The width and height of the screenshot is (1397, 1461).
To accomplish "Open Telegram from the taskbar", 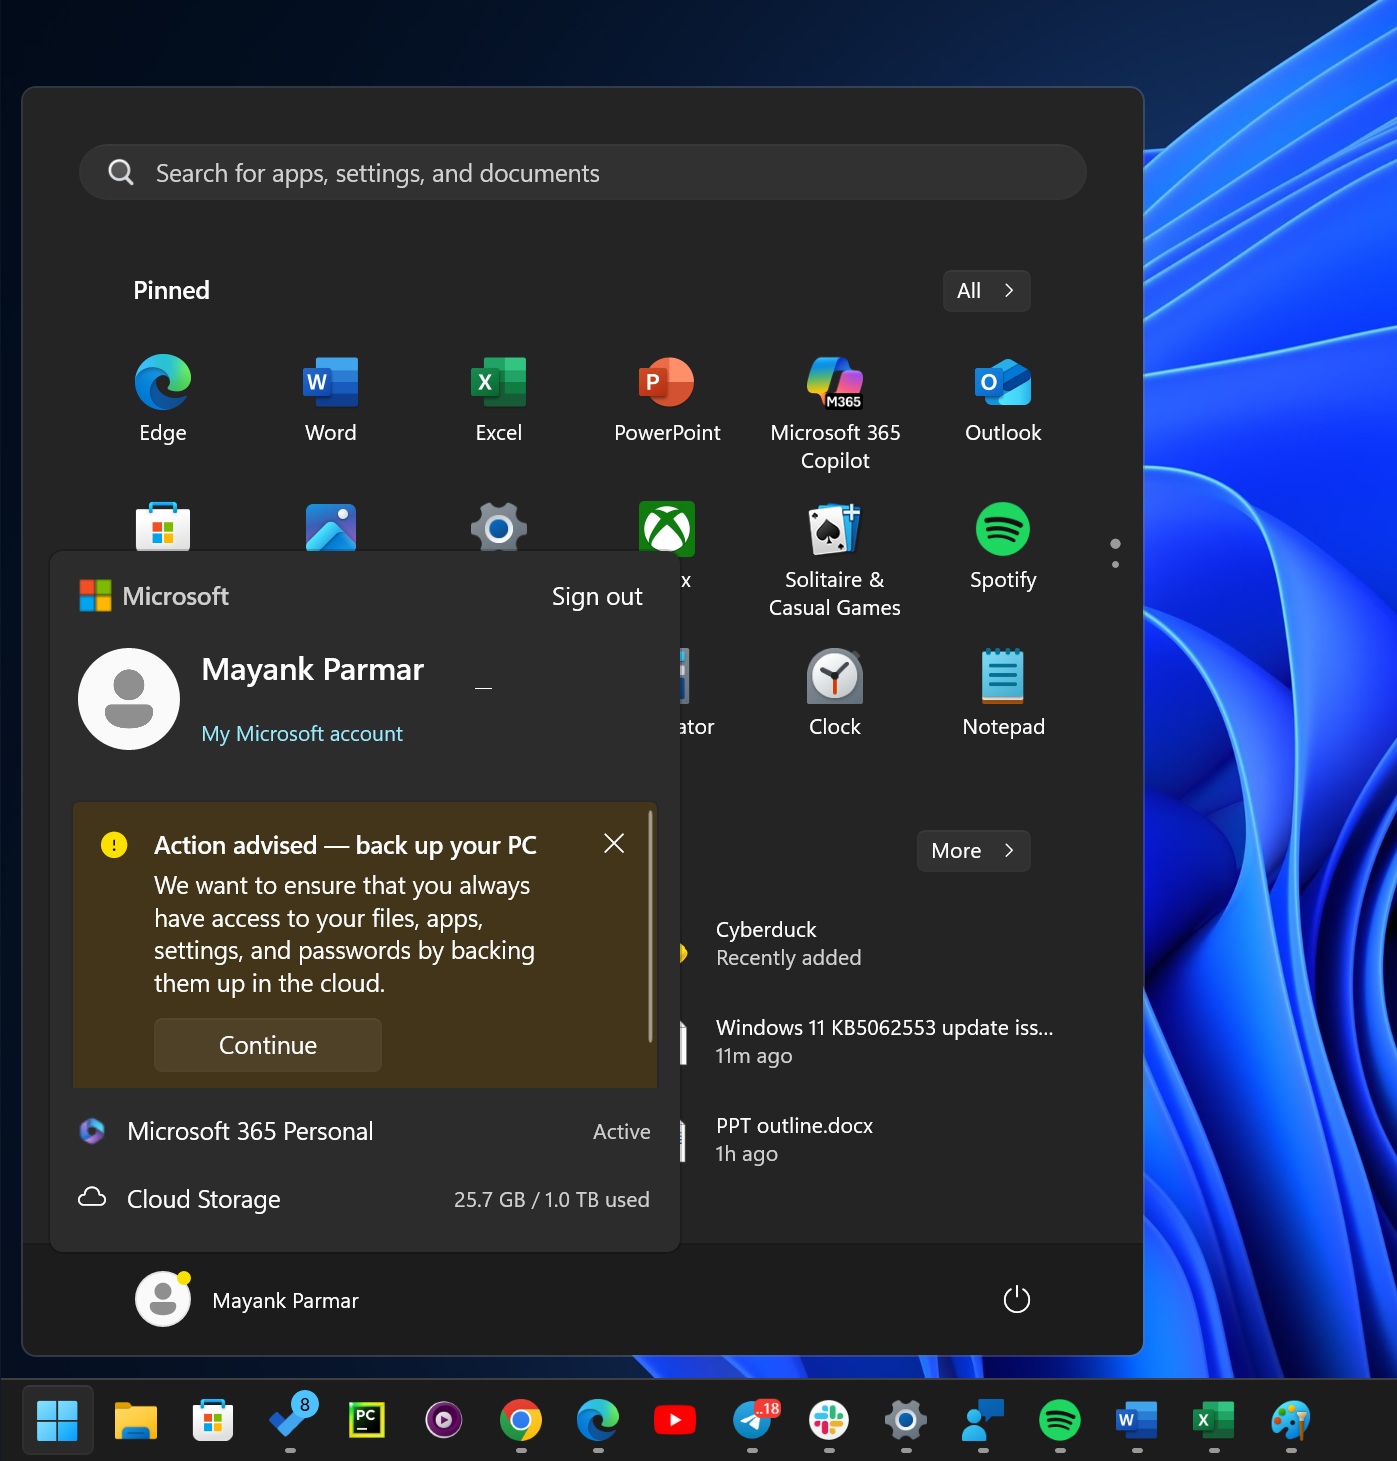I will point(751,1420).
